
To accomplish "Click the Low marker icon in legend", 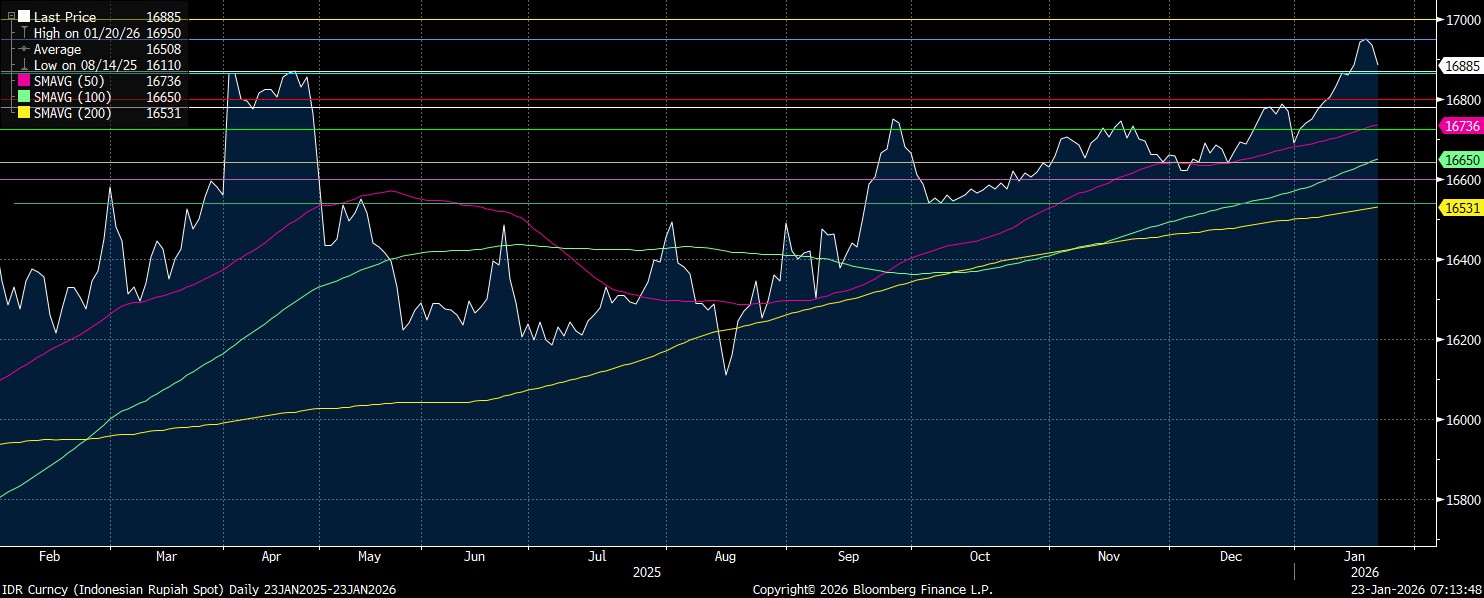I will 24,65.
